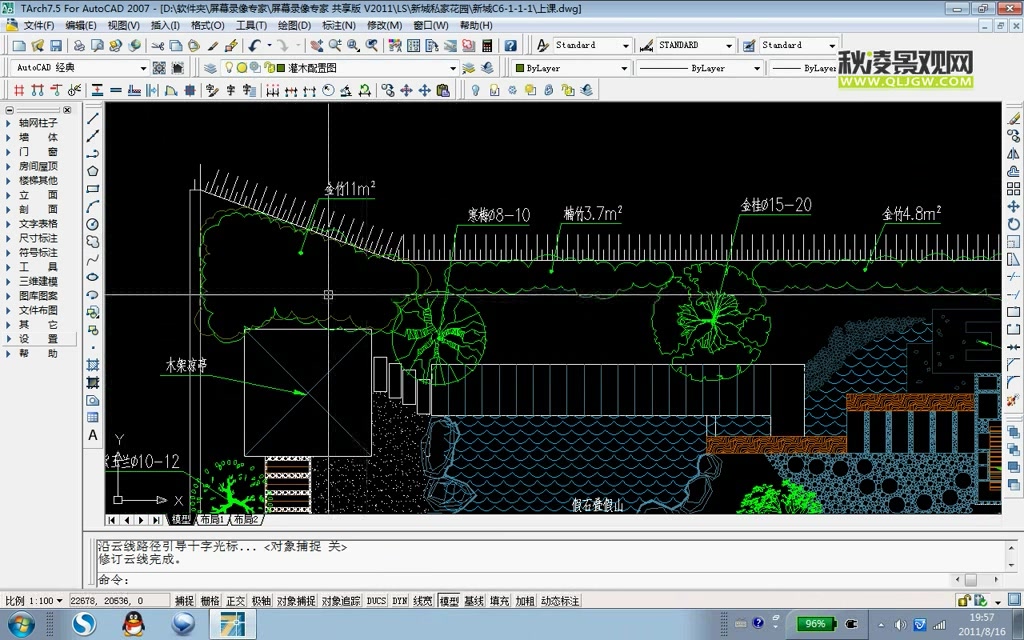1024x640 pixels.
Task: Toggle 栅格 grid display
Action: coord(210,601)
